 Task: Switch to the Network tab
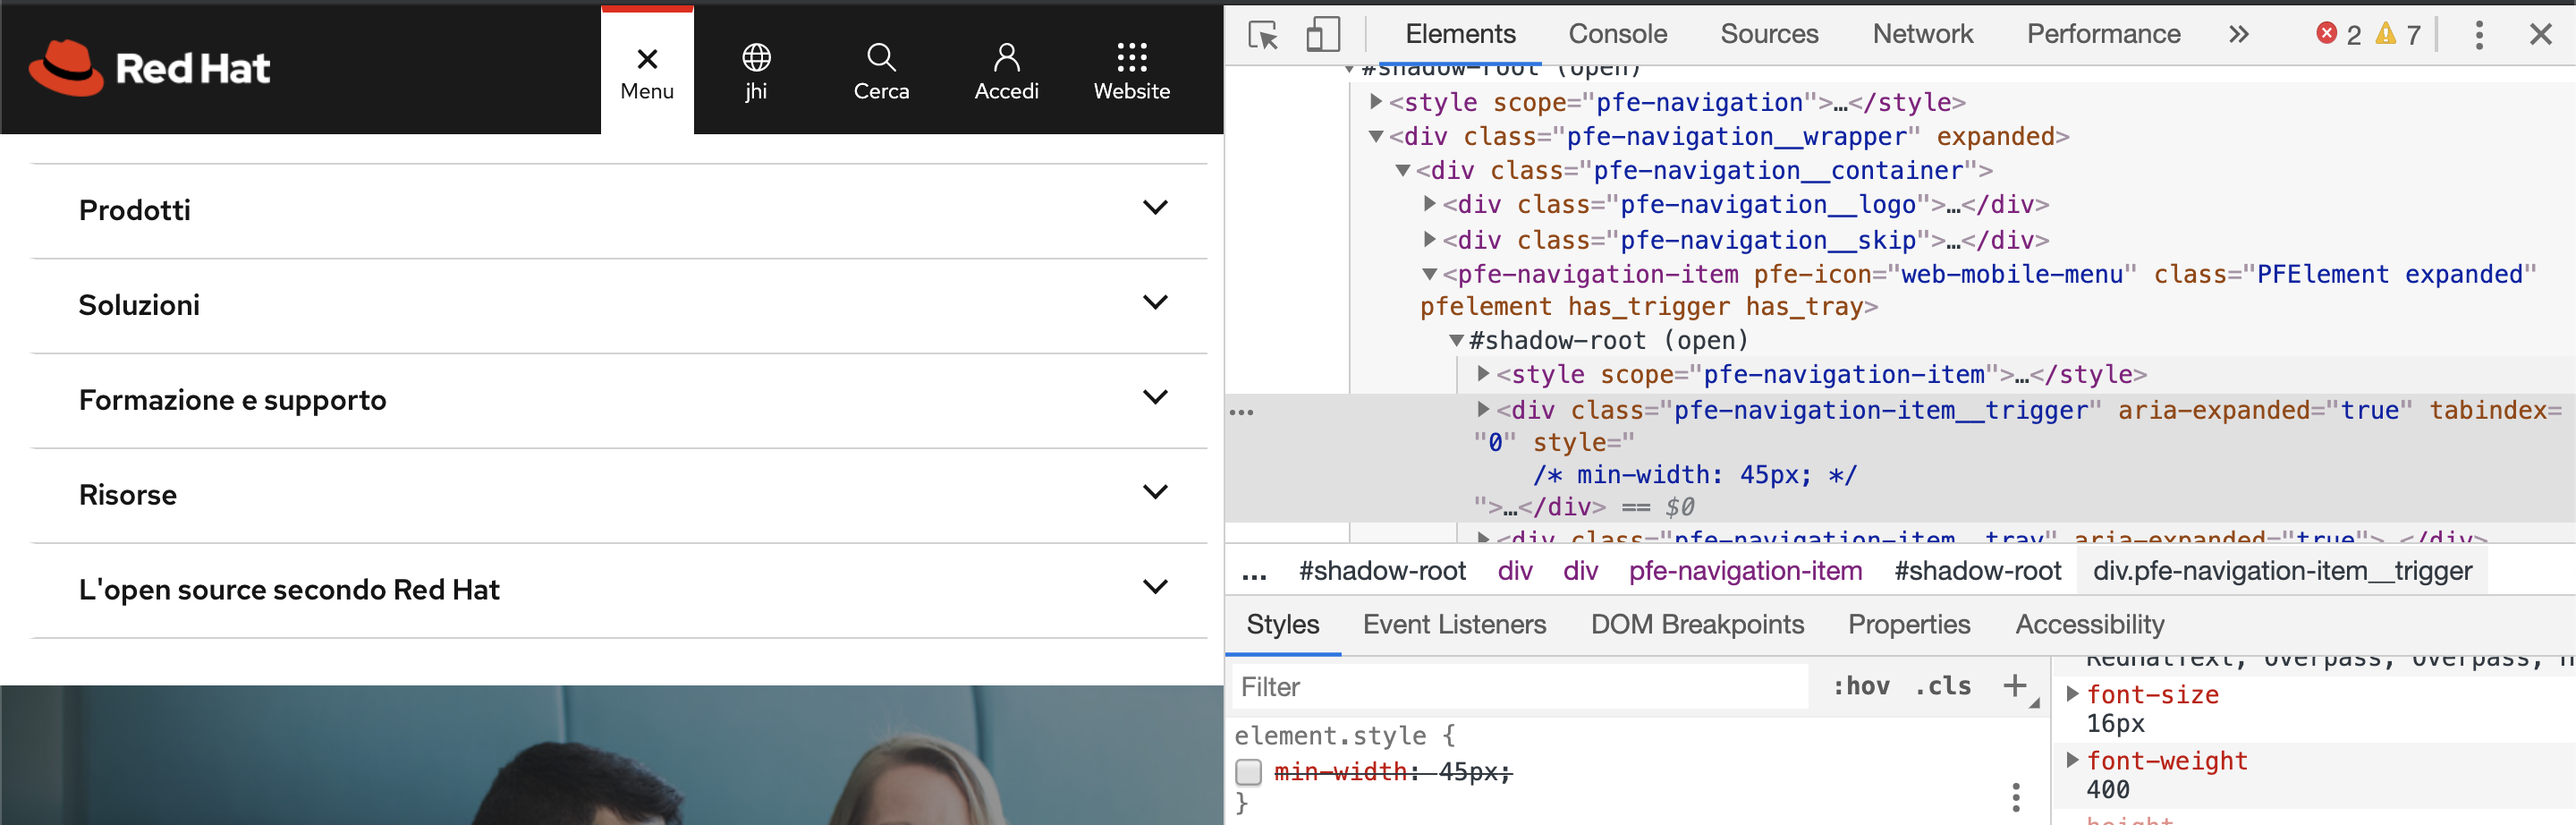1922,34
